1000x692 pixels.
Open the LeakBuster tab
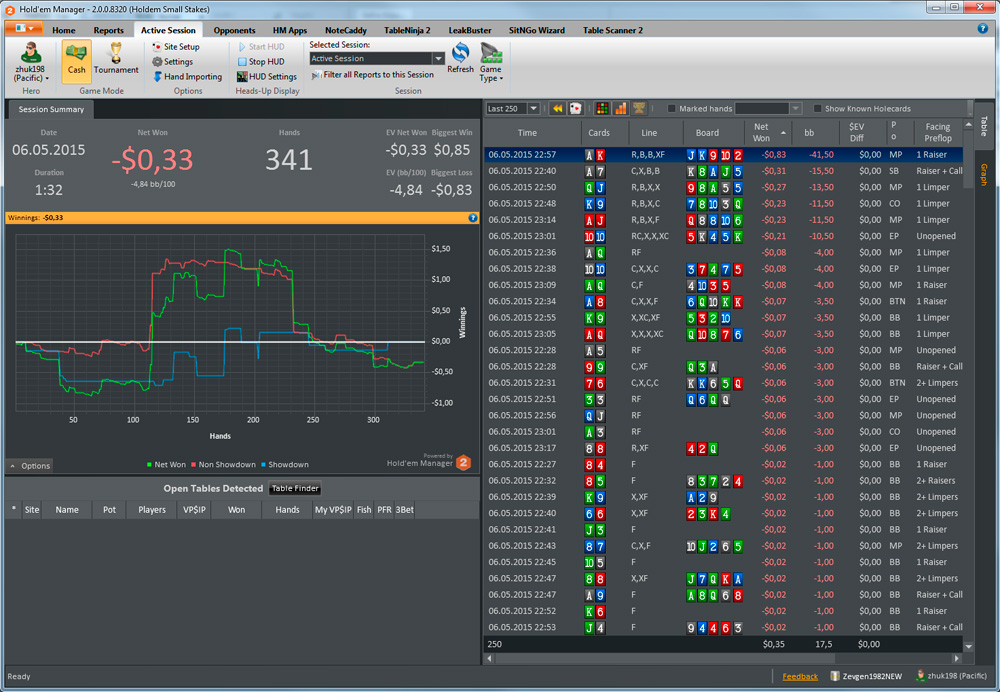(x=470, y=30)
